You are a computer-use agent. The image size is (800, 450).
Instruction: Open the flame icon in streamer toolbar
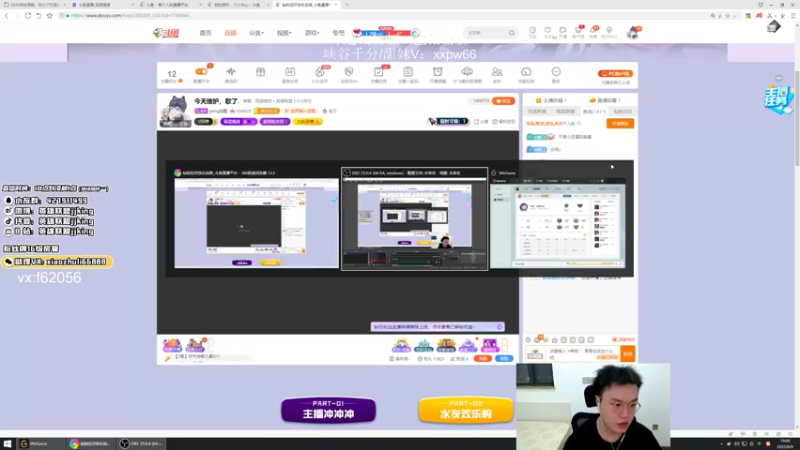coord(319,72)
